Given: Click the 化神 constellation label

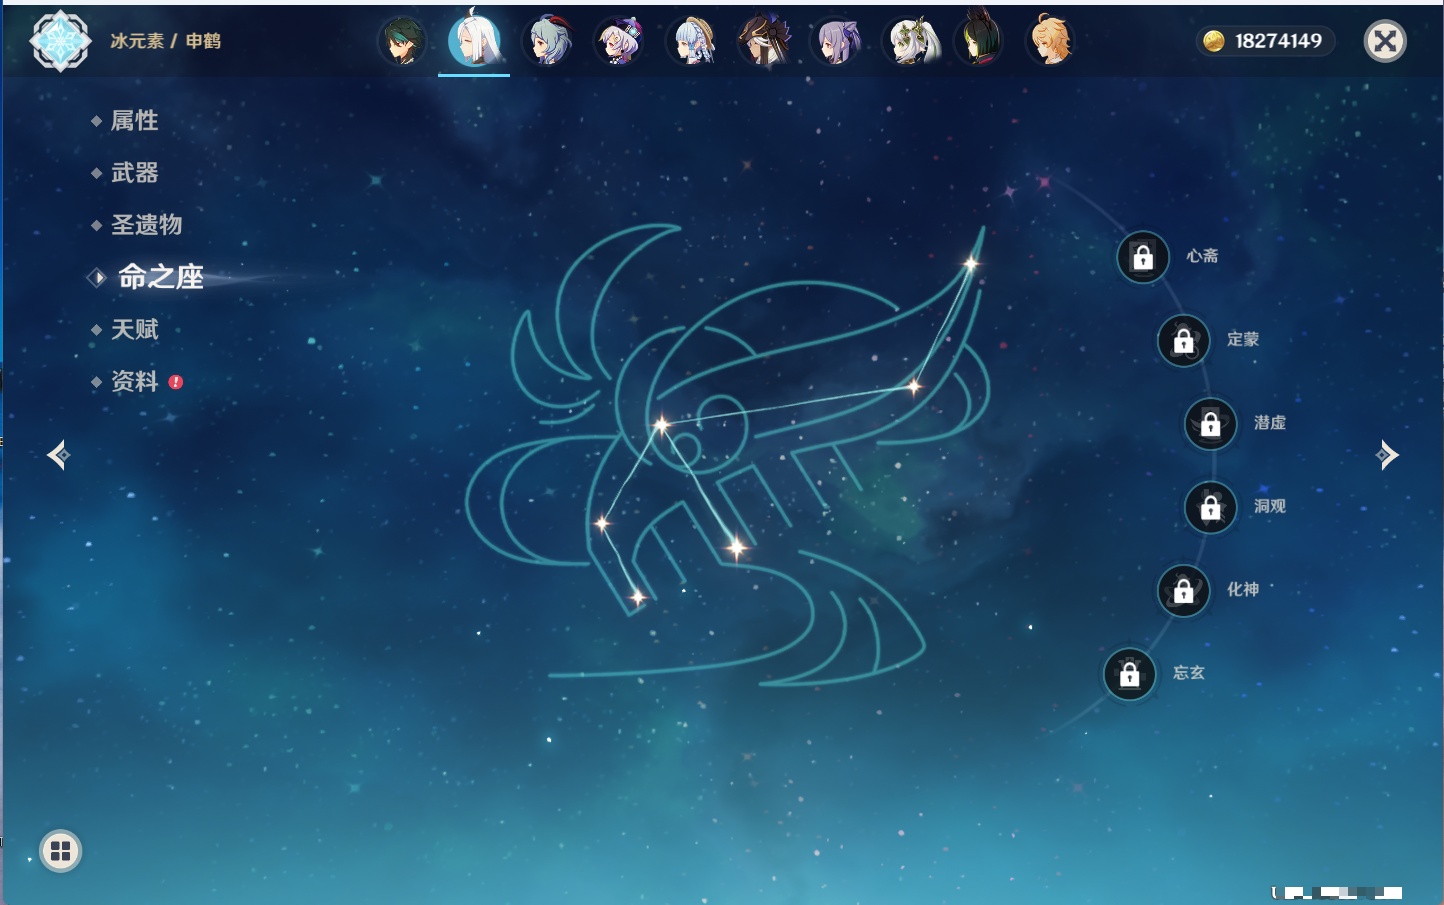Looking at the screenshot, I should pyautogui.click(x=1243, y=589).
